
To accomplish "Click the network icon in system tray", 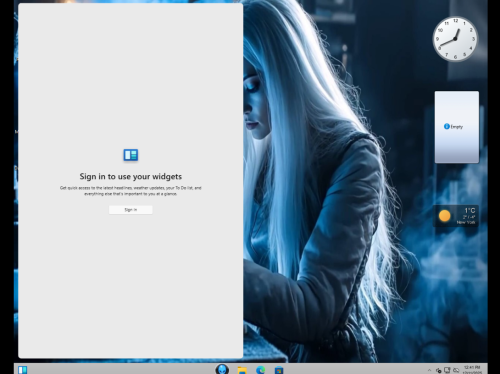I will (447, 370).
